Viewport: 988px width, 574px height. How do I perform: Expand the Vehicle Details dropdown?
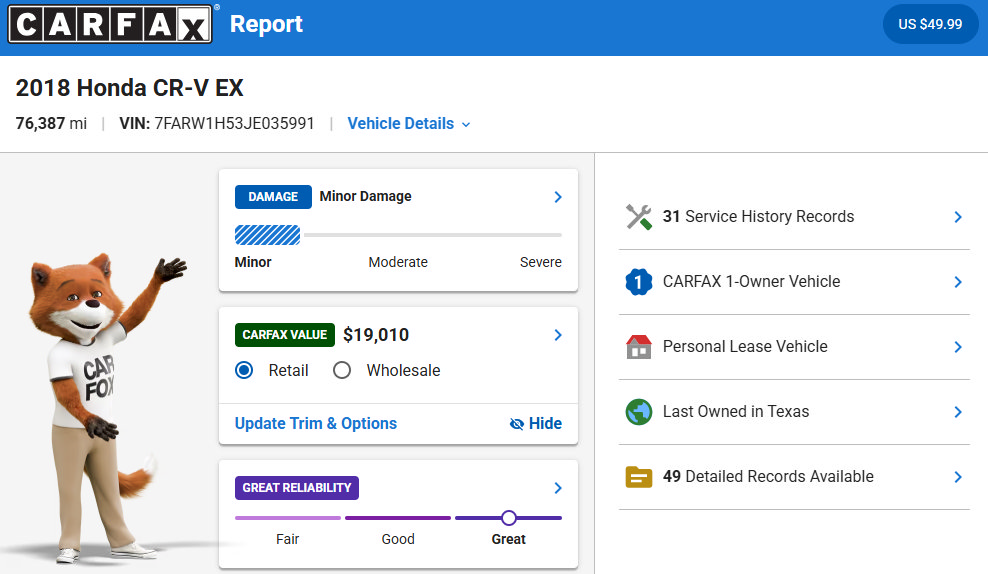409,123
